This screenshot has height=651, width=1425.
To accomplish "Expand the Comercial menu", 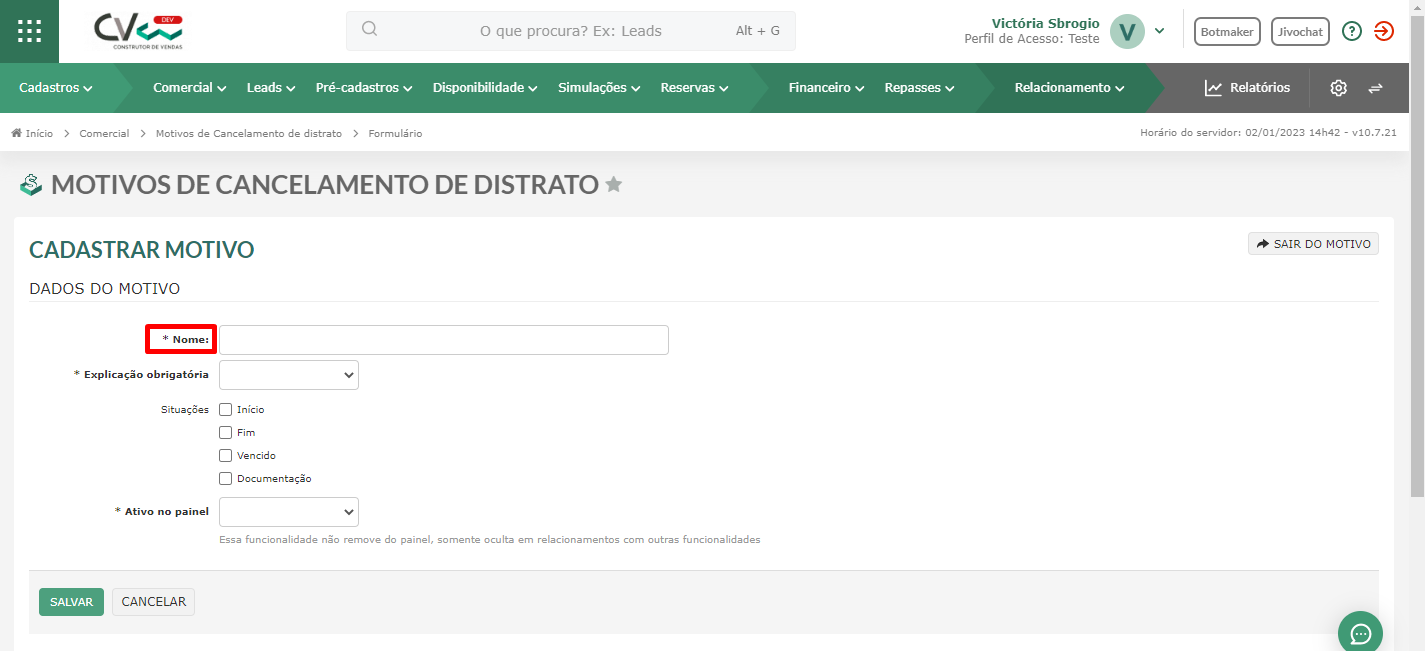I will tap(190, 88).
